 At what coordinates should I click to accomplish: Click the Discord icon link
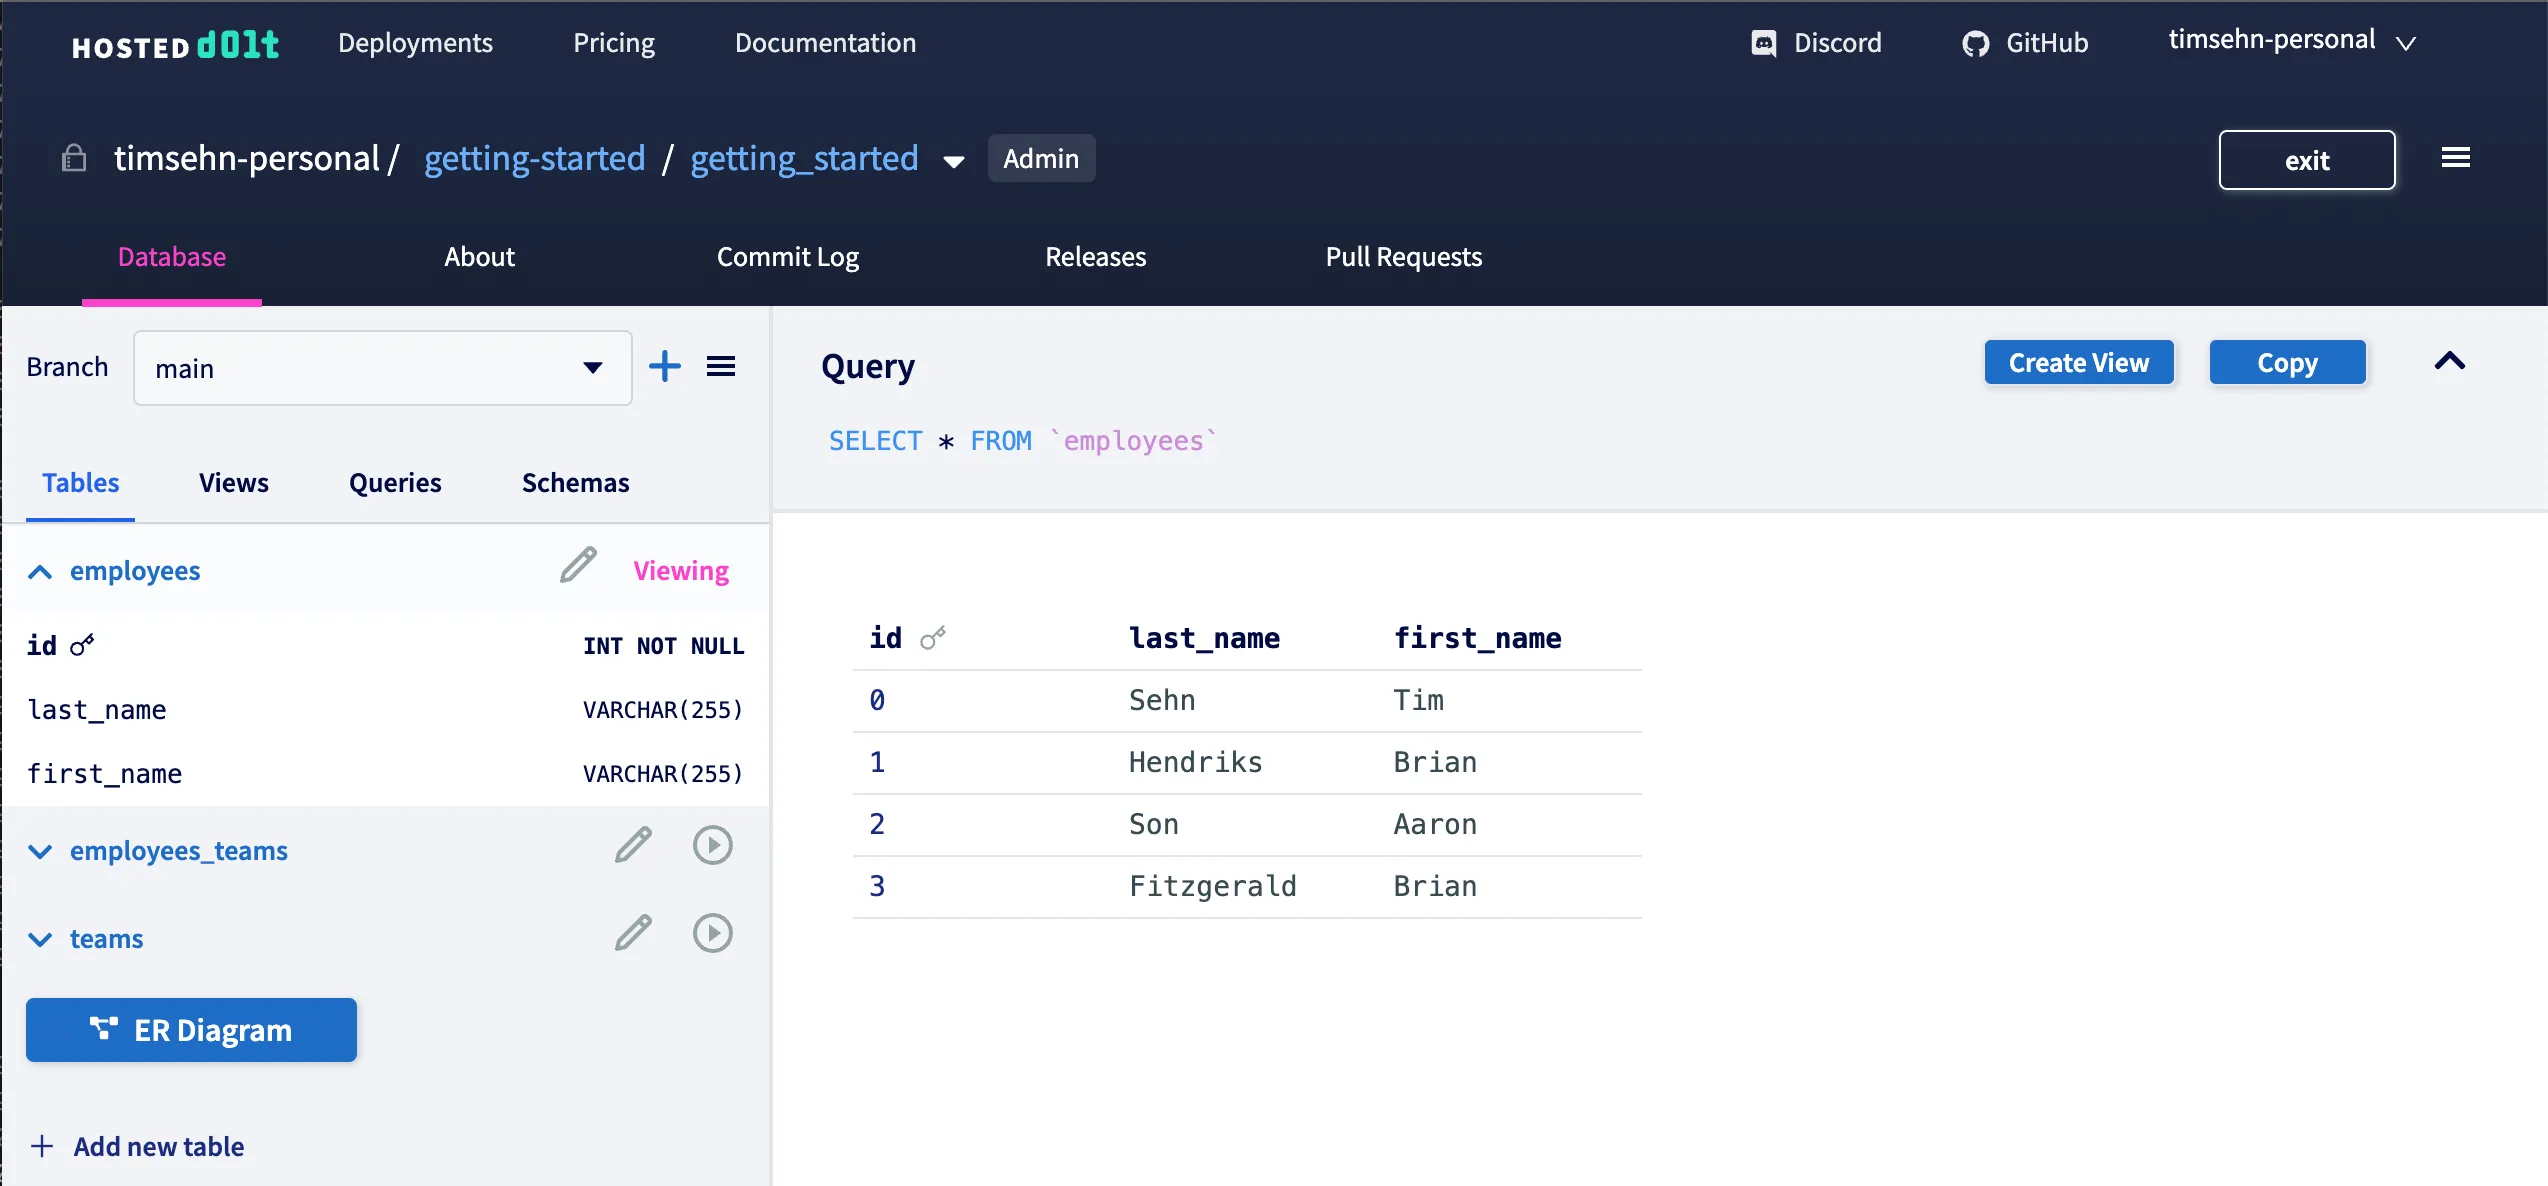point(1764,43)
